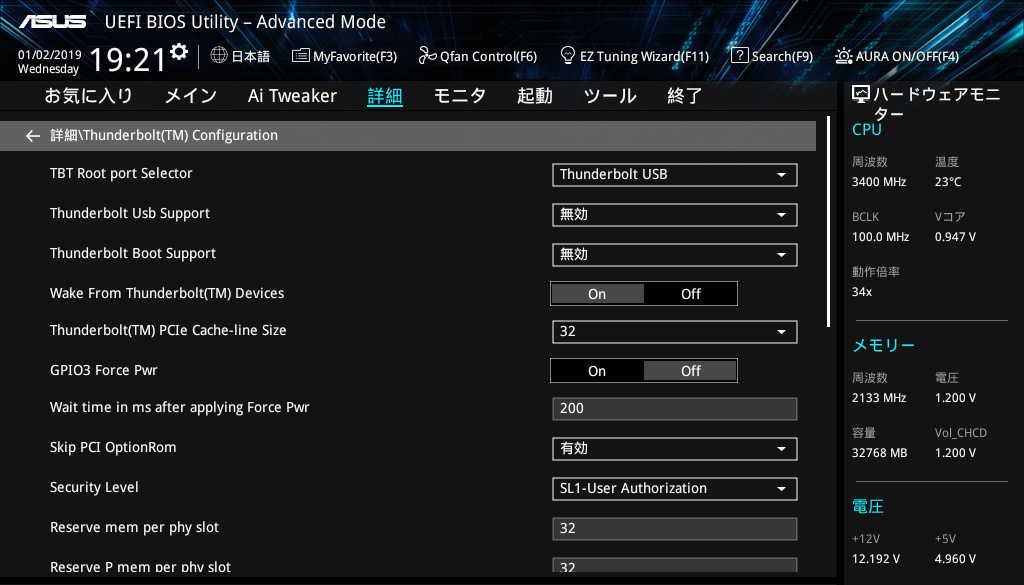This screenshot has height=585, width=1024.
Task: Click the 34x ratio value
Action: (x=862, y=292)
